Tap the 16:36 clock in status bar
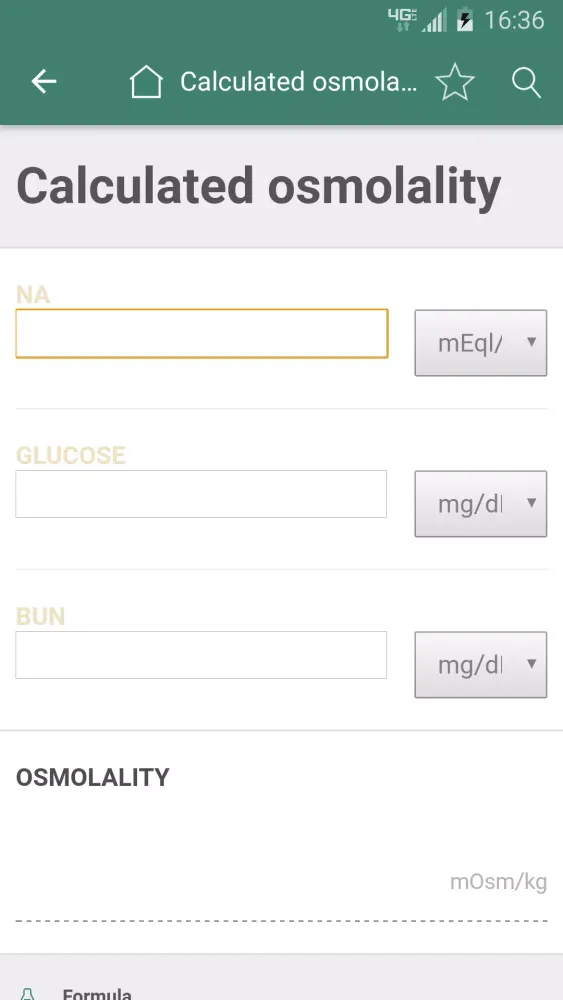 coord(515,20)
